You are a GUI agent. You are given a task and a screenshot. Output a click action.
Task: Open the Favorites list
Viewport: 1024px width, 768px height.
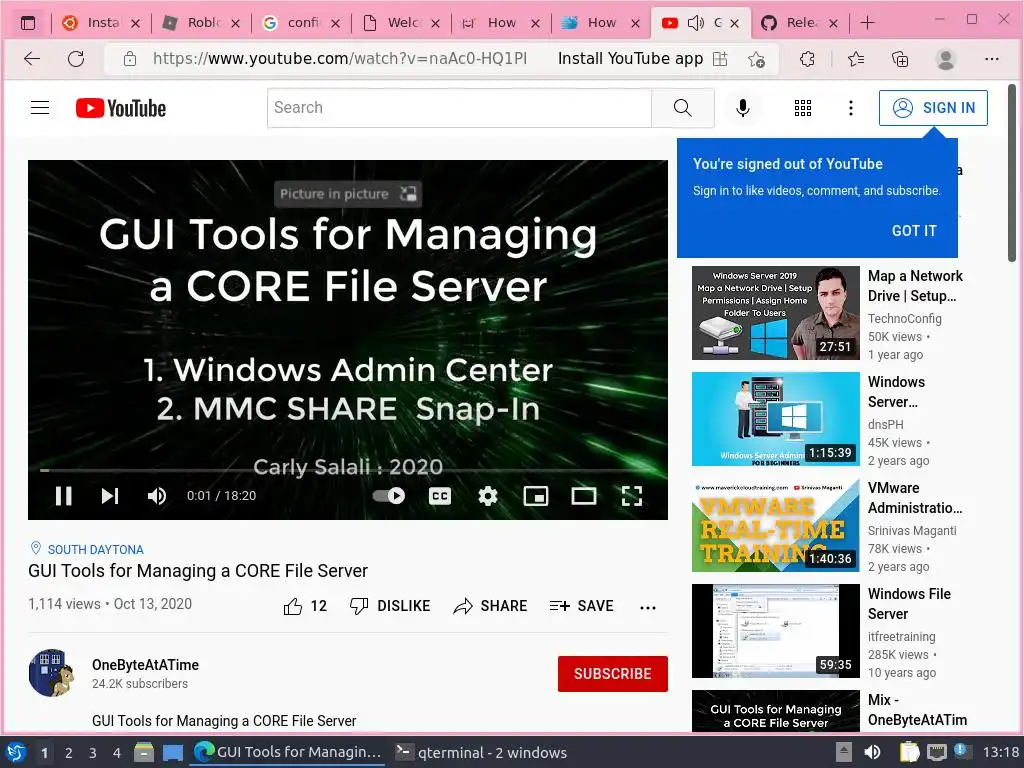point(856,59)
